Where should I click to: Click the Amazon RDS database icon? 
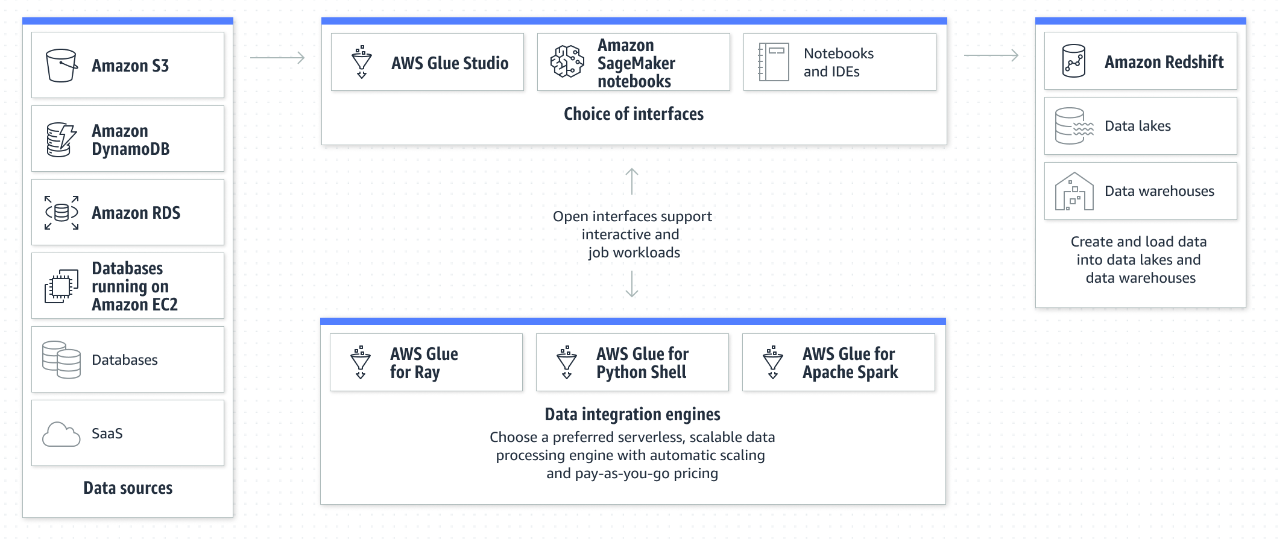click(61, 213)
